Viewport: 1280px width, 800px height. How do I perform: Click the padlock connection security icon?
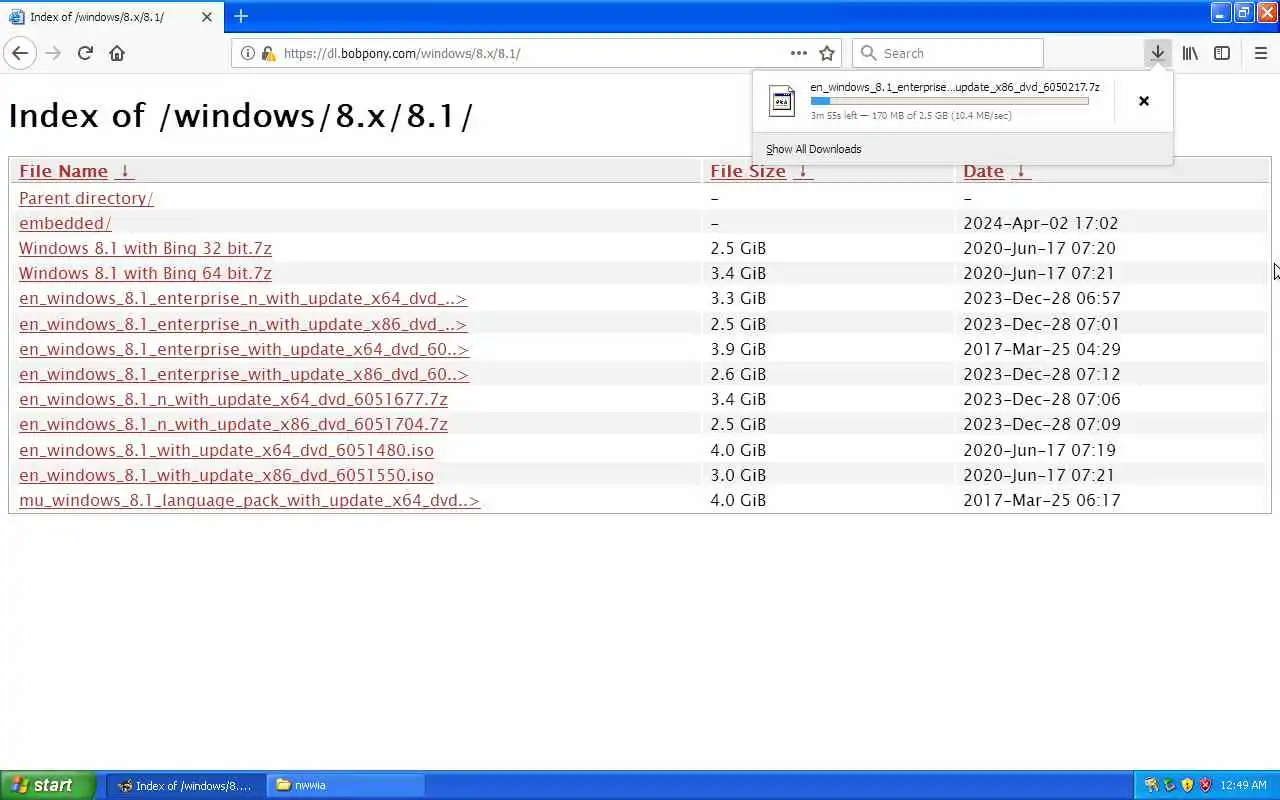pyautogui.click(x=268, y=53)
